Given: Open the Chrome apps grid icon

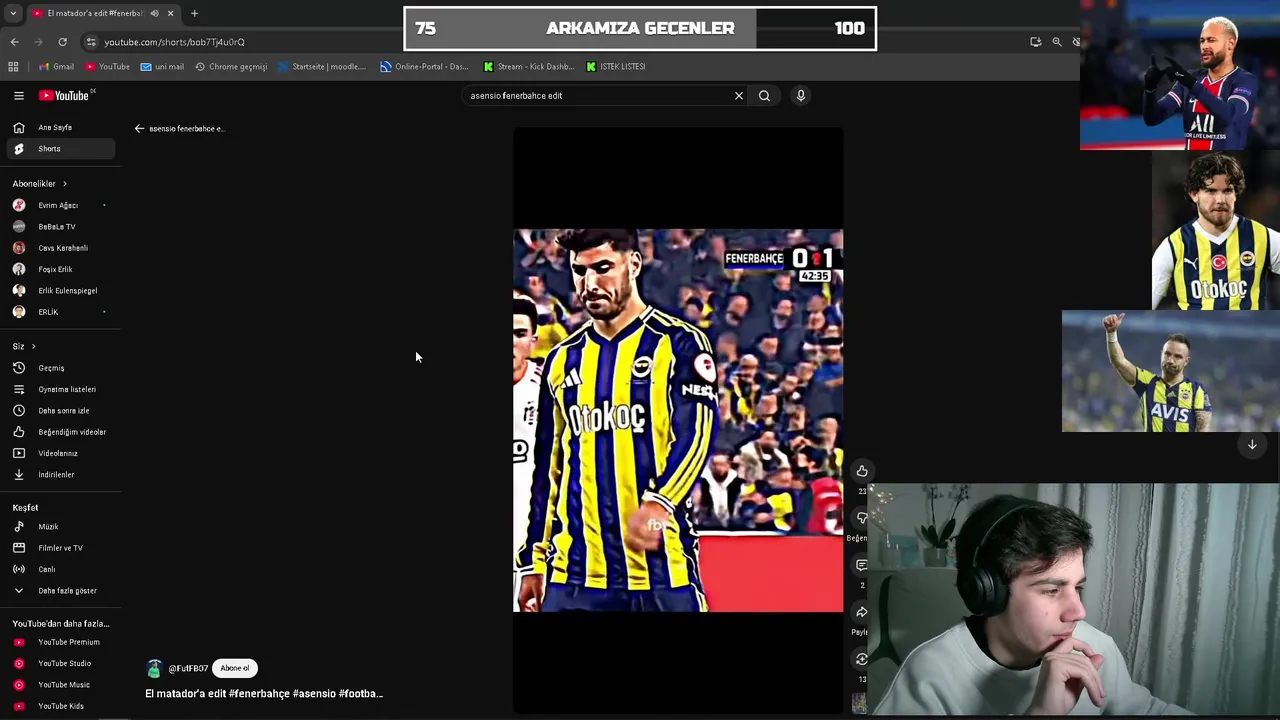Looking at the screenshot, I should [13, 67].
